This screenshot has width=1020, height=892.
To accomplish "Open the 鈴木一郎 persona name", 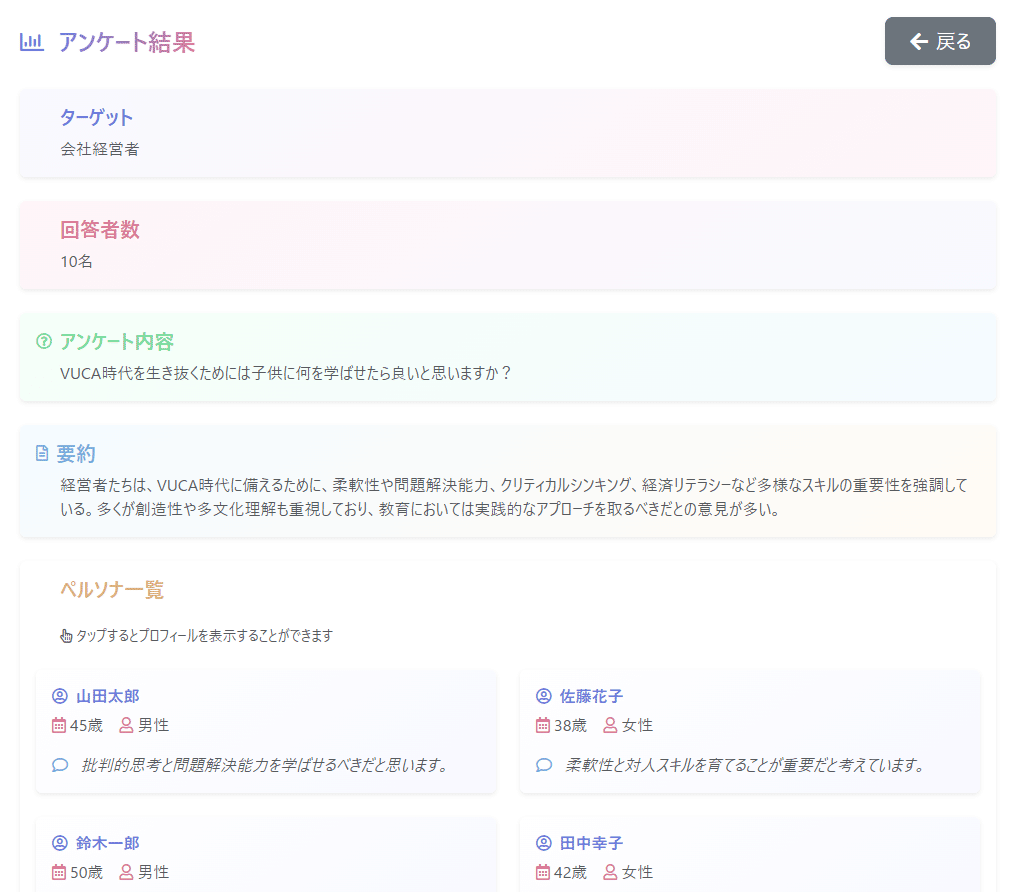I will click(x=107, y=843).
